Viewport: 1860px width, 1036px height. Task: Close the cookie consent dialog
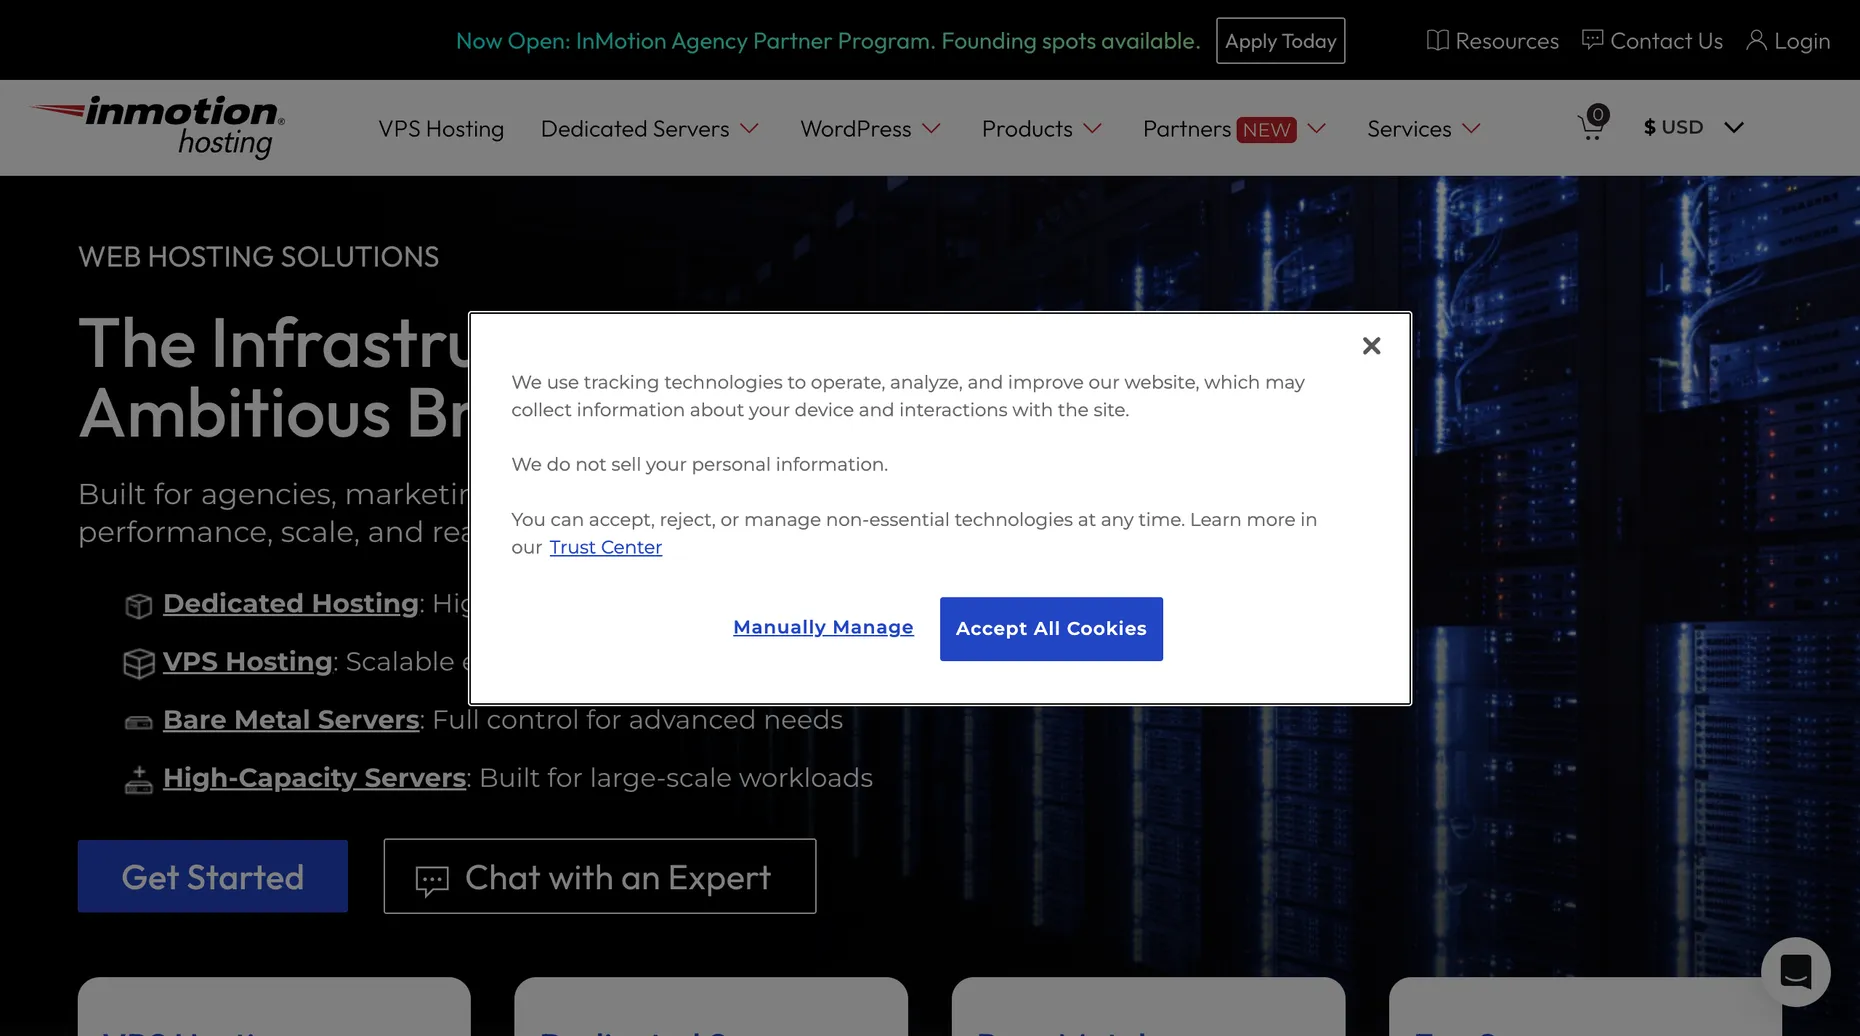1371,346
